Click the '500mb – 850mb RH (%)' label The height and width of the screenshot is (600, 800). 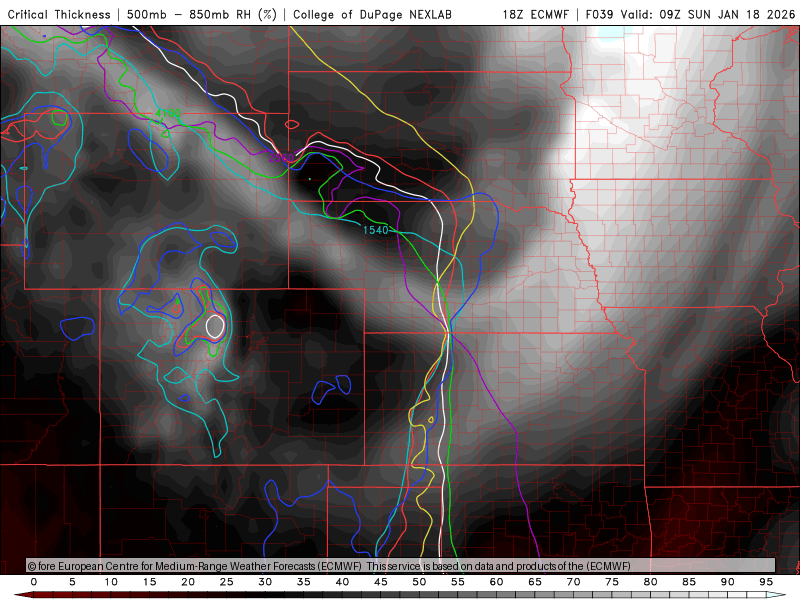(x=202, y=15)
